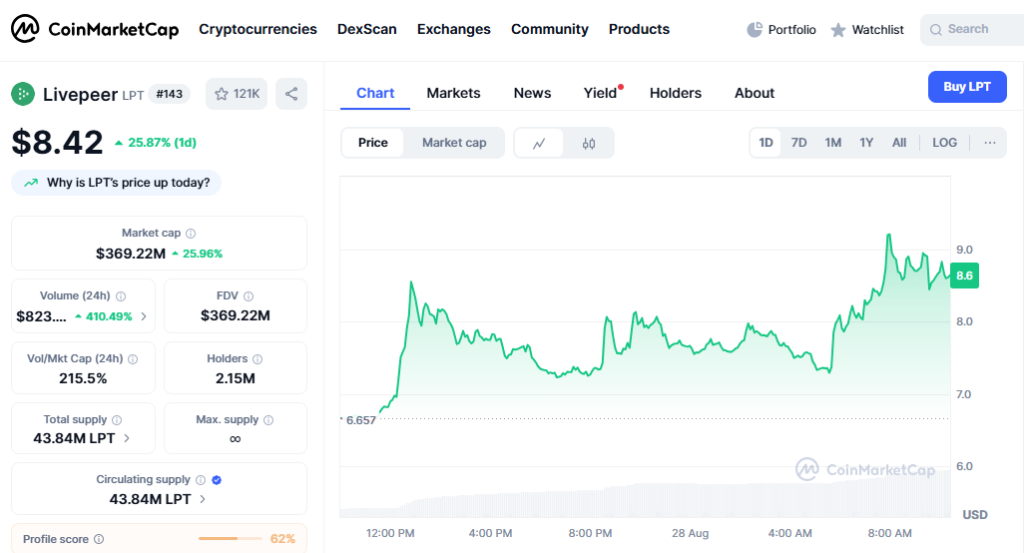
Task: Click the Holders info icon
Action: click(257, 359)
